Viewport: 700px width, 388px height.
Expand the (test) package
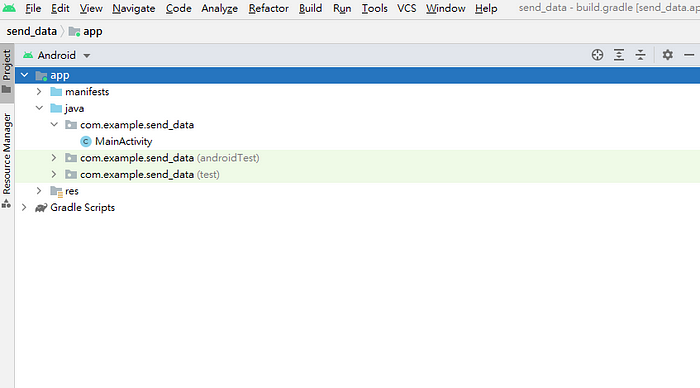tap(54, 174)
